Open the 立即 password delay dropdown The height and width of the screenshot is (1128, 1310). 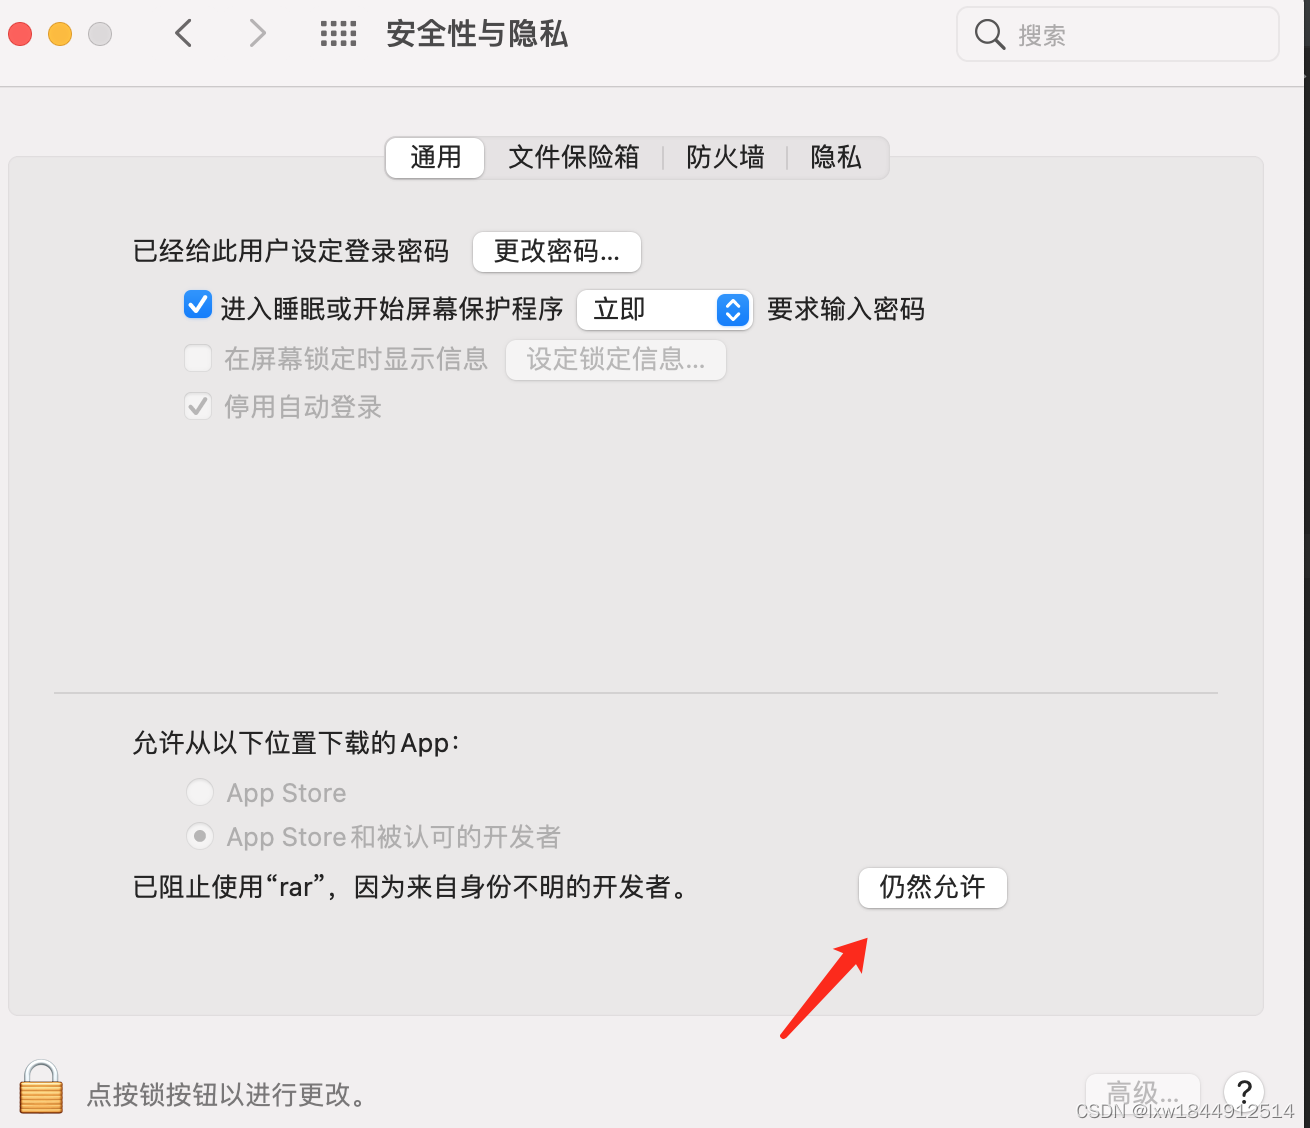point(665,310)
